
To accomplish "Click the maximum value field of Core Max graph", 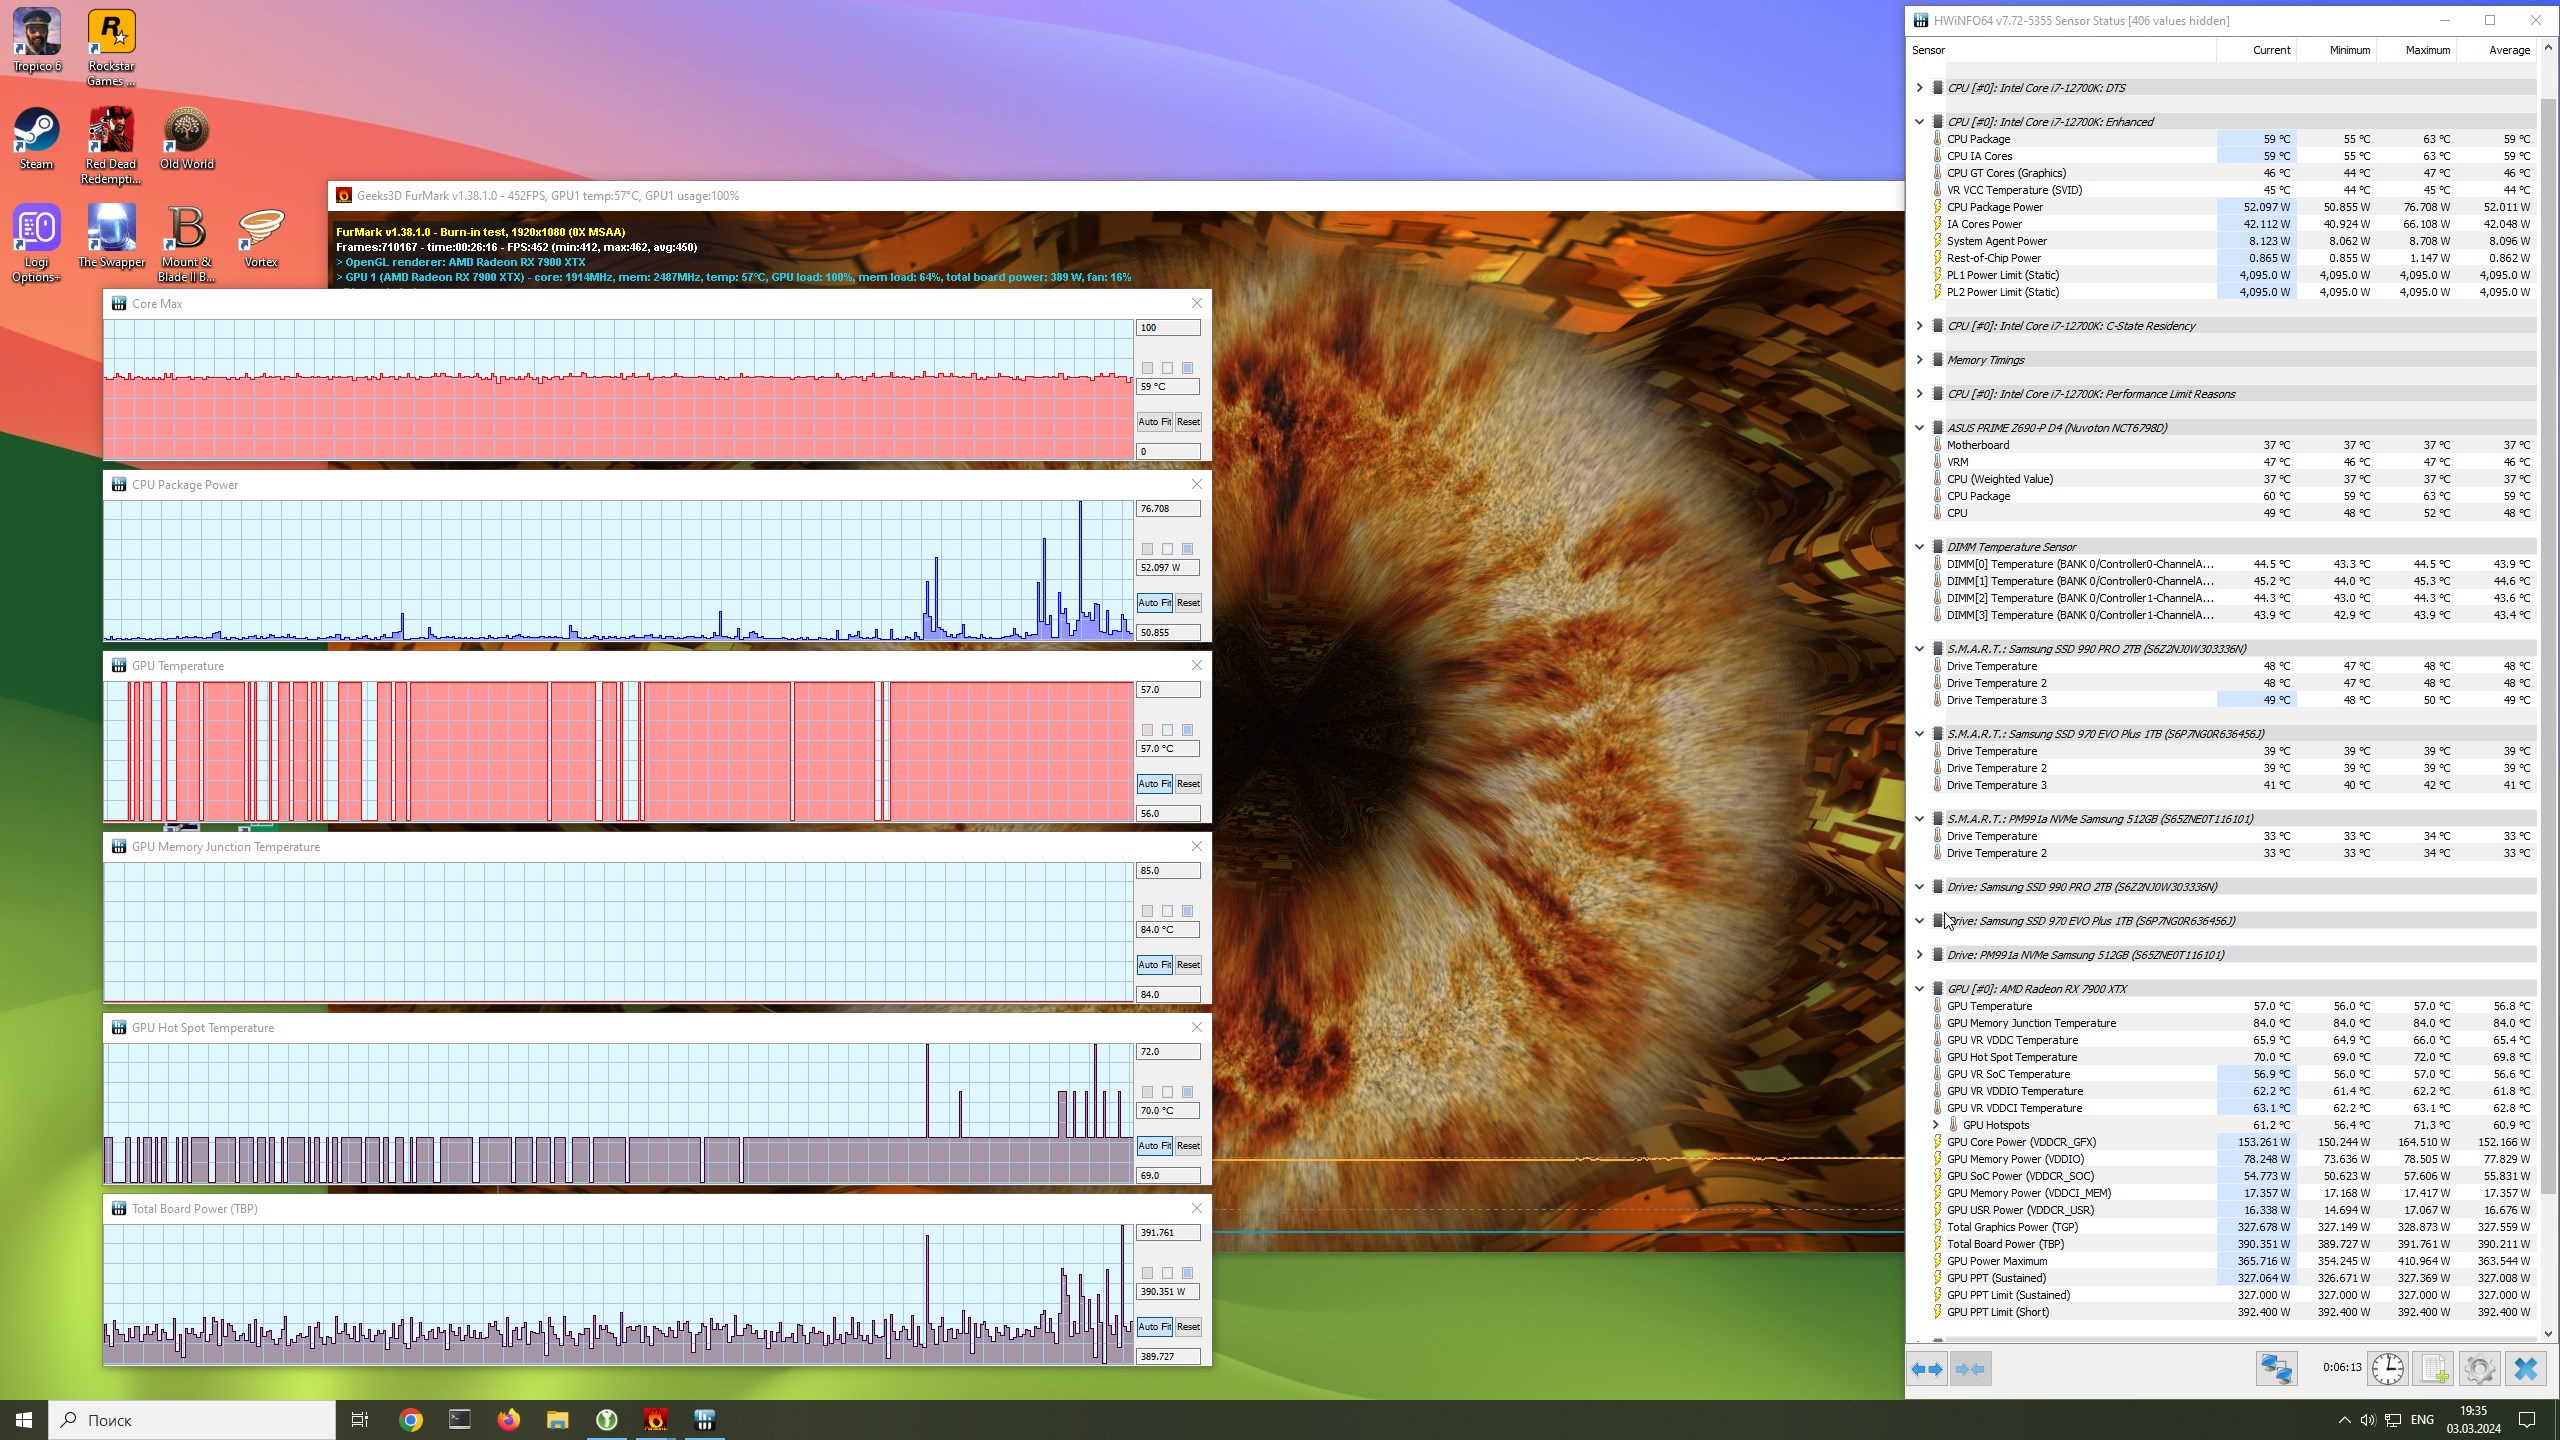I will click(1167, 328).
